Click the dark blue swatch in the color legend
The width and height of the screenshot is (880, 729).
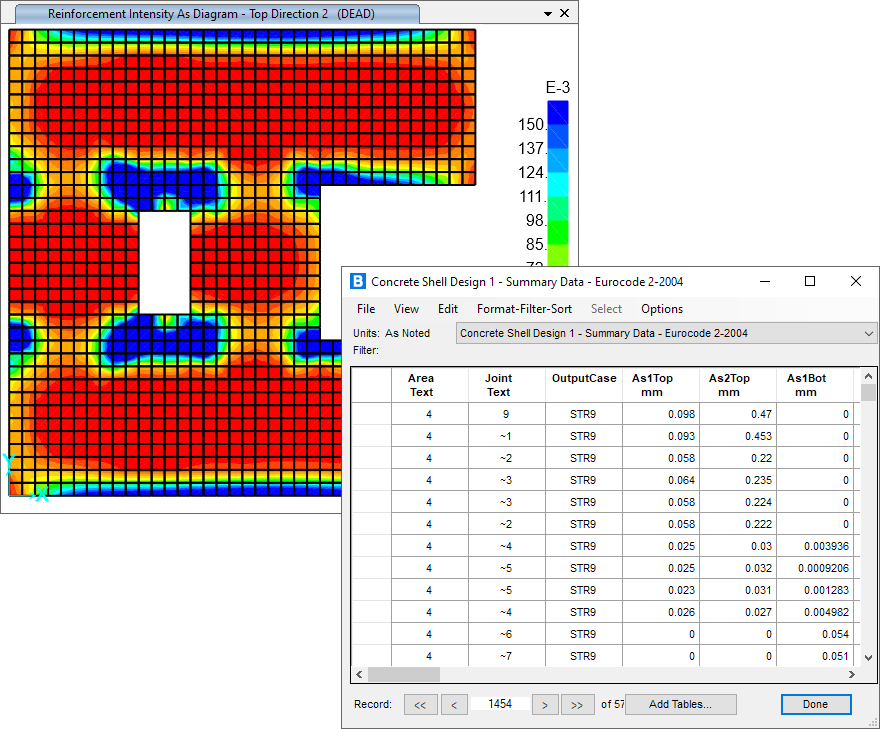558,112
